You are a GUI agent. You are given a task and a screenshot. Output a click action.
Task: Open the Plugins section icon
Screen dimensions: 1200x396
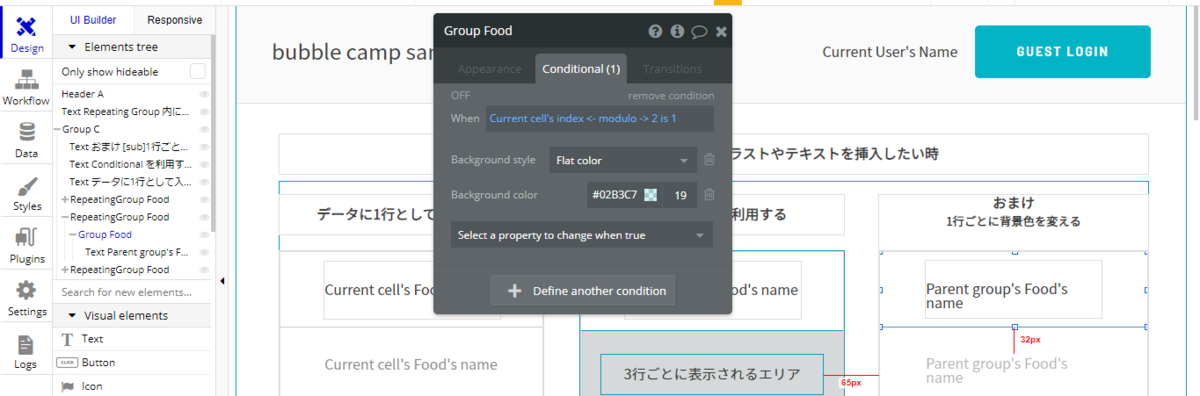pos(26,245)
